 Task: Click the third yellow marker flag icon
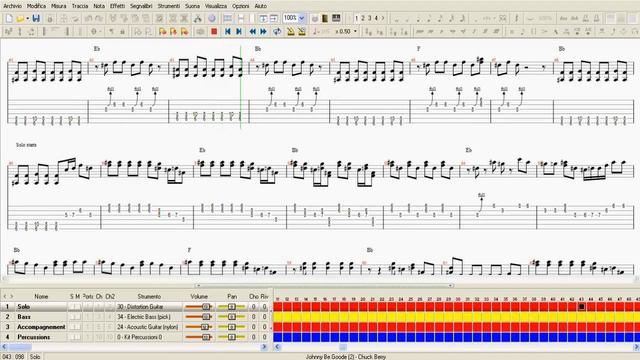coord(184,31)
